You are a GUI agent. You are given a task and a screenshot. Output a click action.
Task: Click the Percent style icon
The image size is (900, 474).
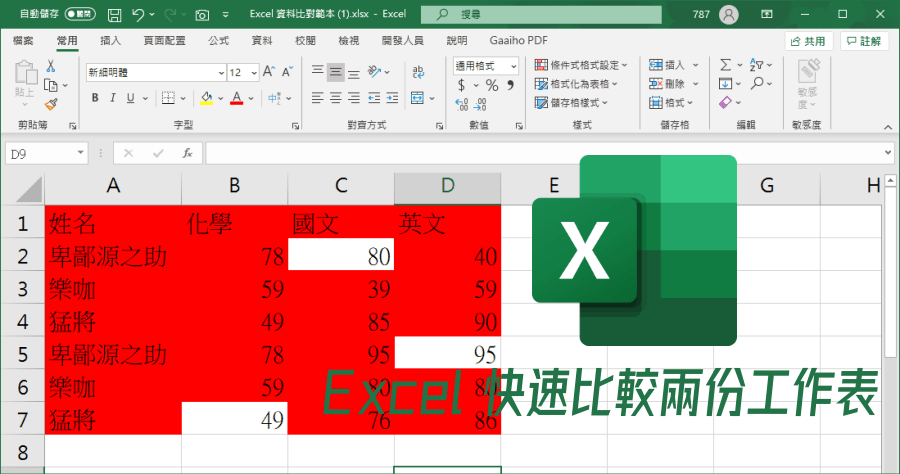[x=492, y=86]
